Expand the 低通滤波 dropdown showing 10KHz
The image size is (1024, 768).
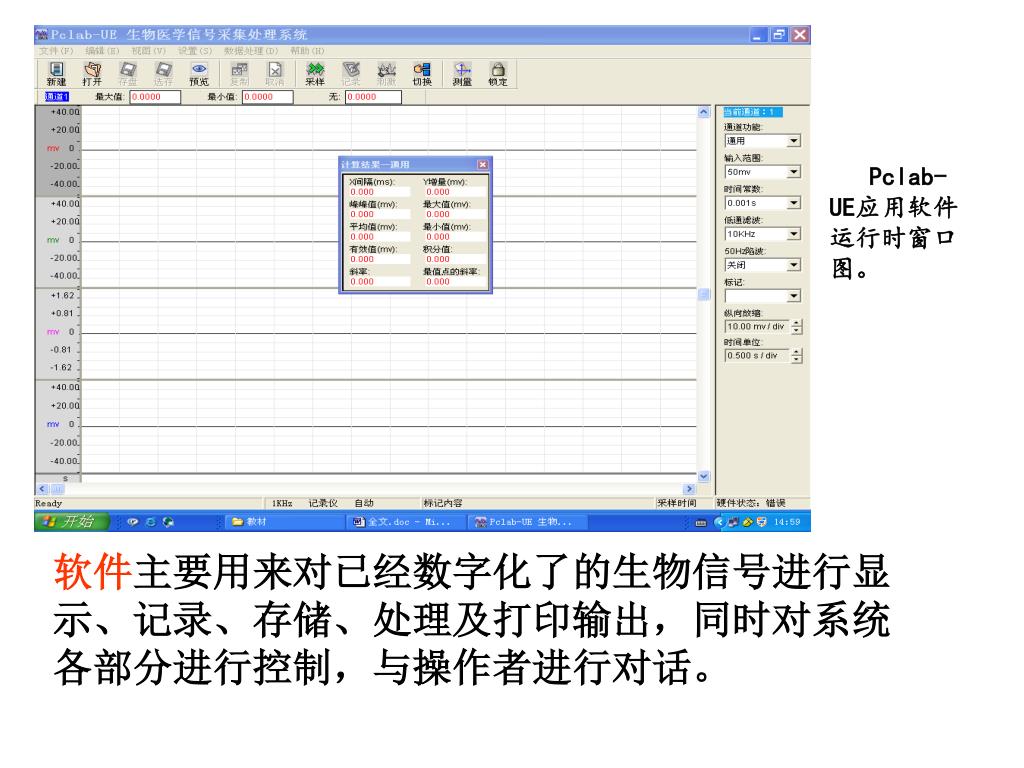pyautogui.click(x=793, y=234)
